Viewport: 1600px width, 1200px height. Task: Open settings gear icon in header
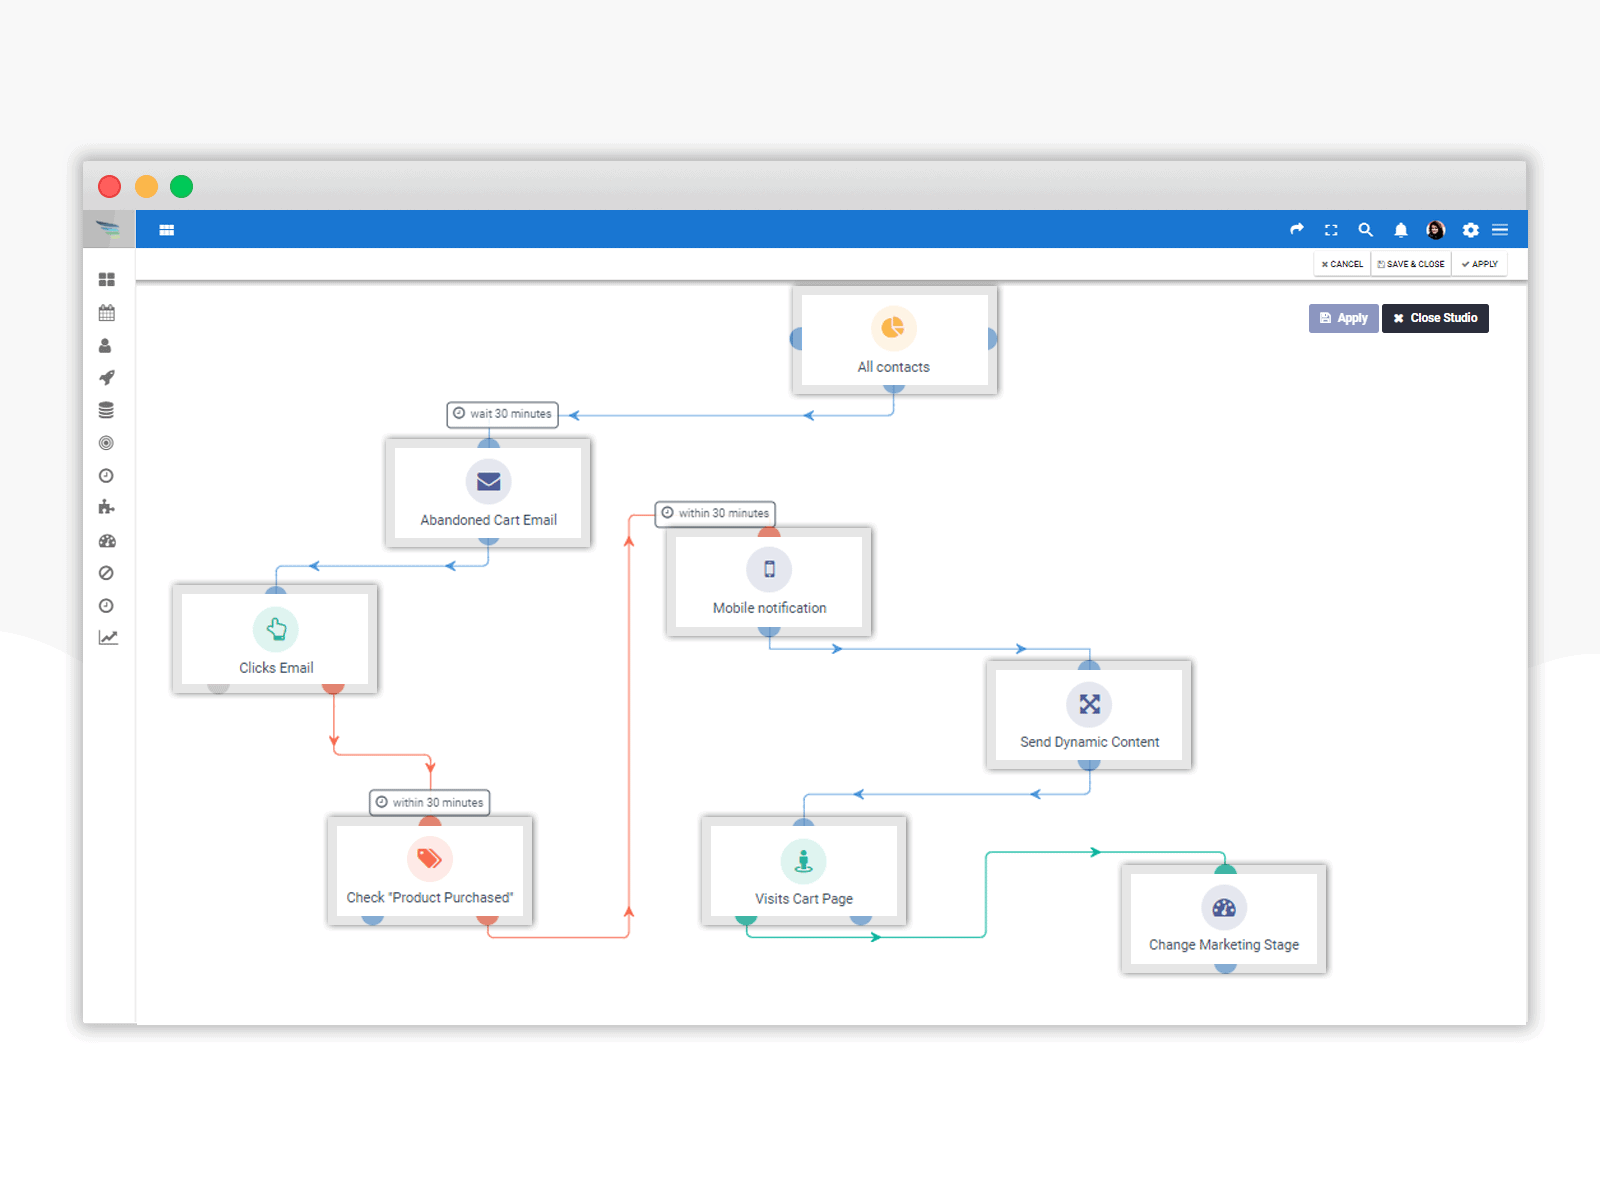[1470, 230]
